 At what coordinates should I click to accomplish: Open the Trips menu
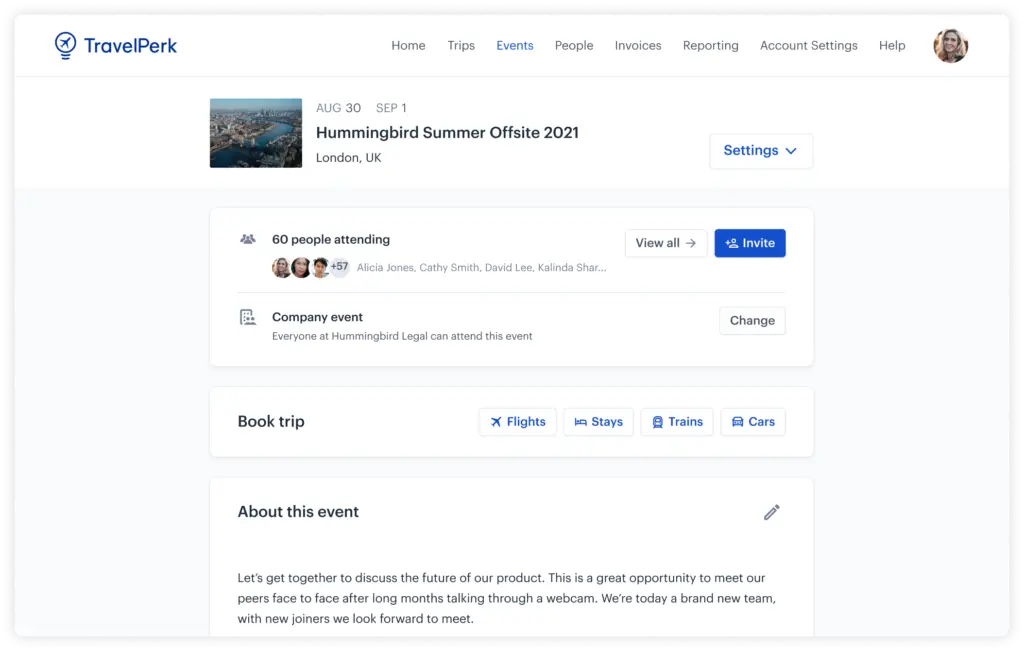point(461,46)
